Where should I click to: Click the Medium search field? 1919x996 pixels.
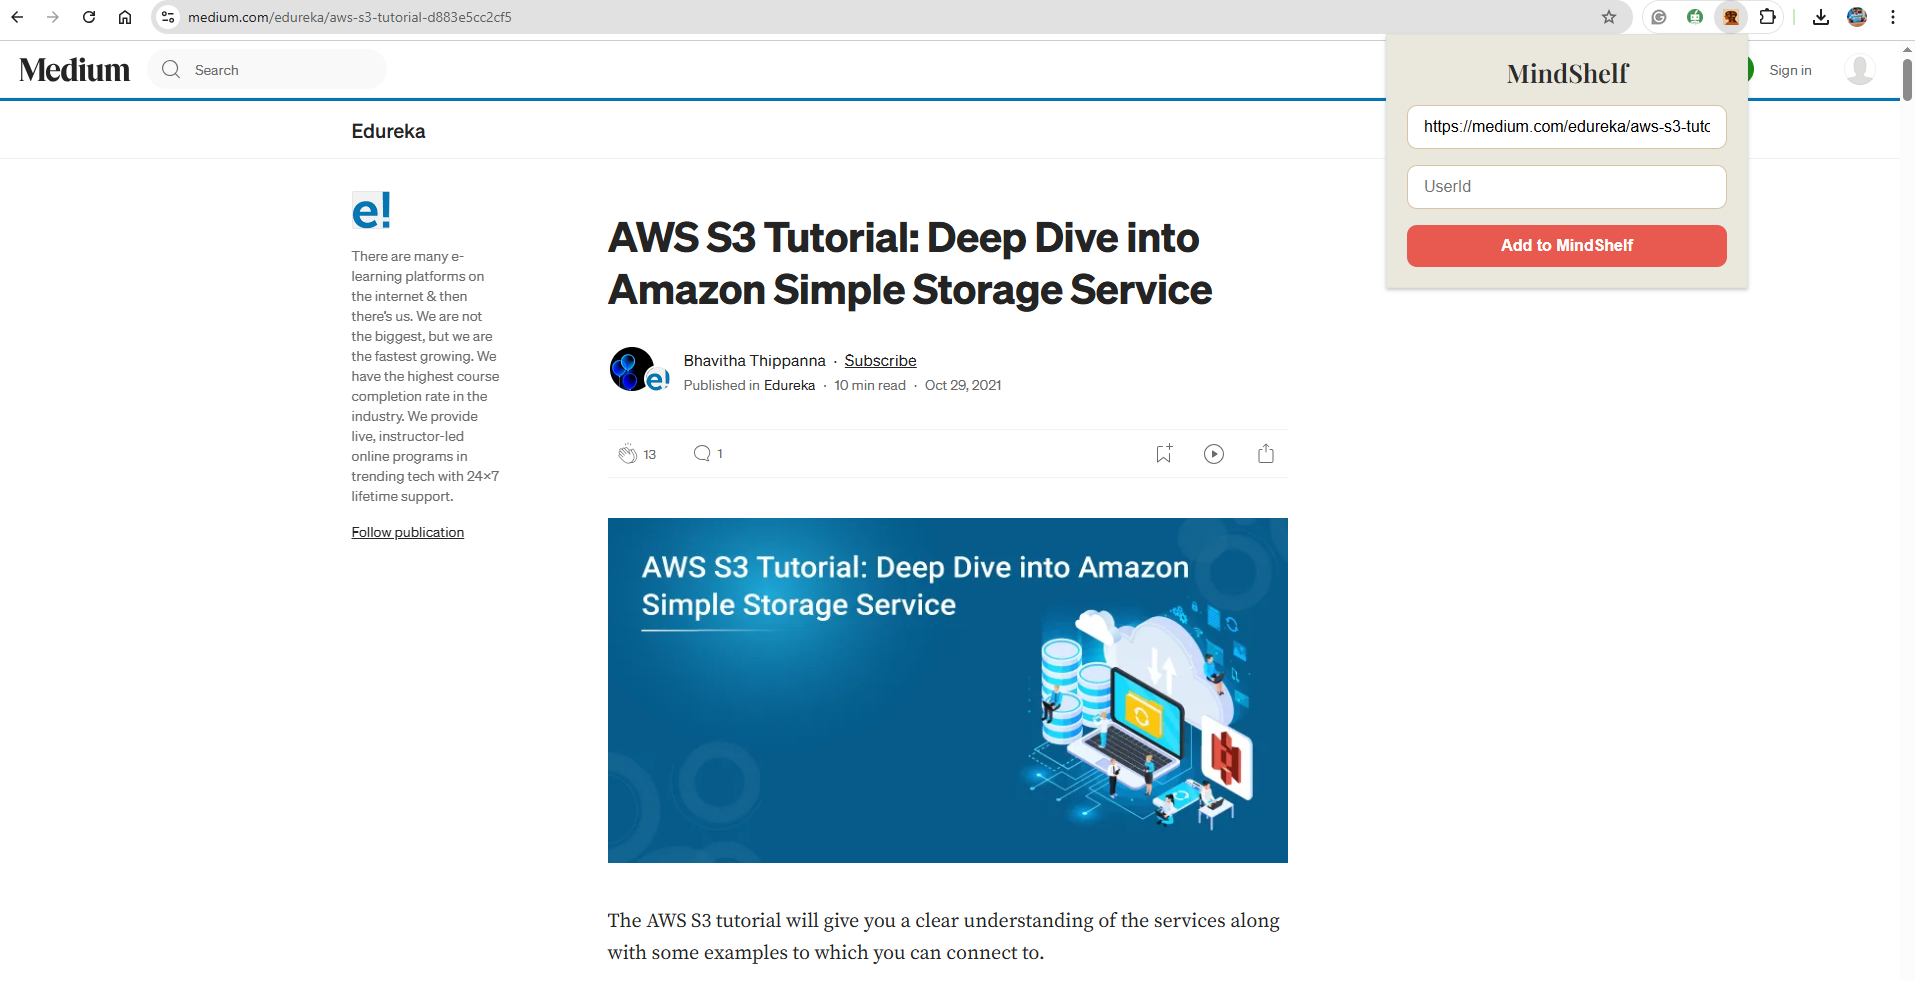(267, 70)
